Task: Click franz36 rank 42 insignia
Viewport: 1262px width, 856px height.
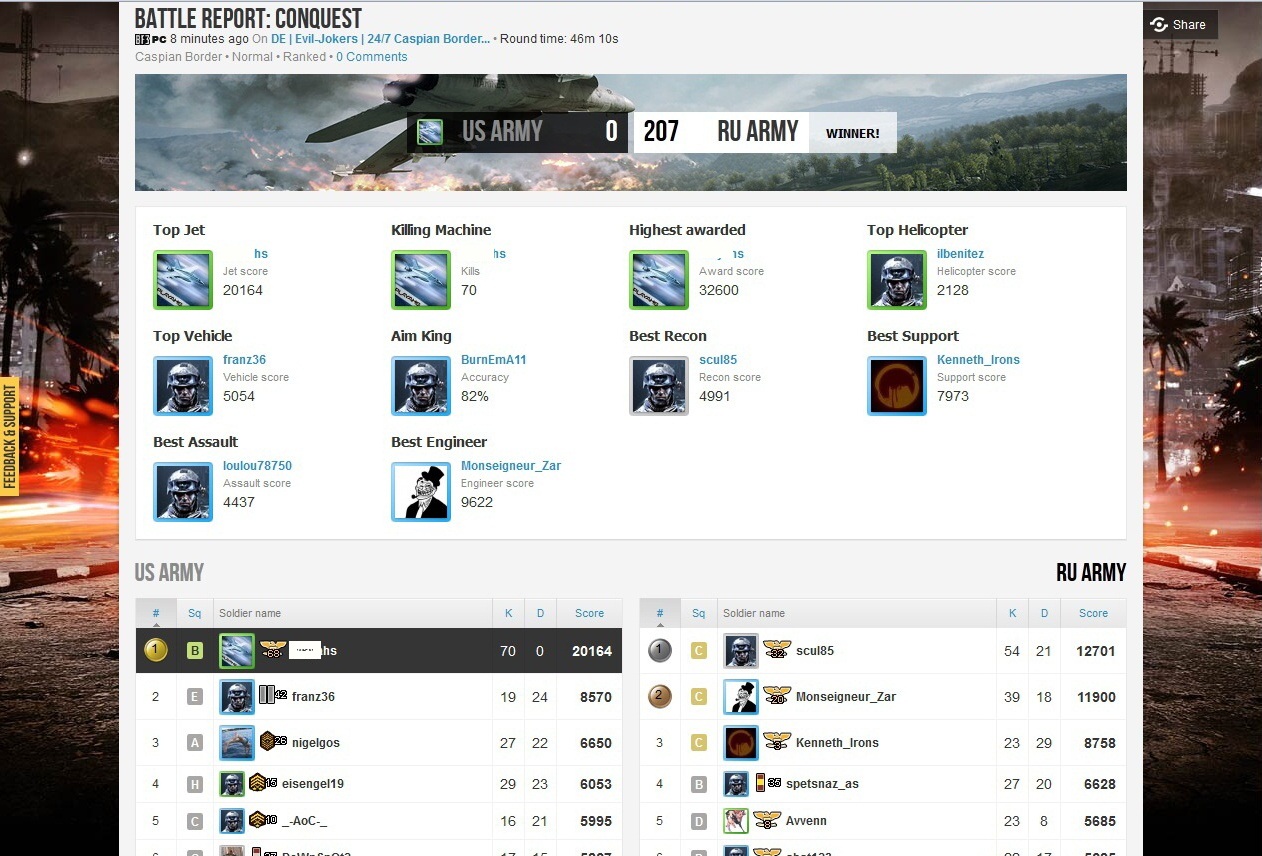Action: pos(273,695)
